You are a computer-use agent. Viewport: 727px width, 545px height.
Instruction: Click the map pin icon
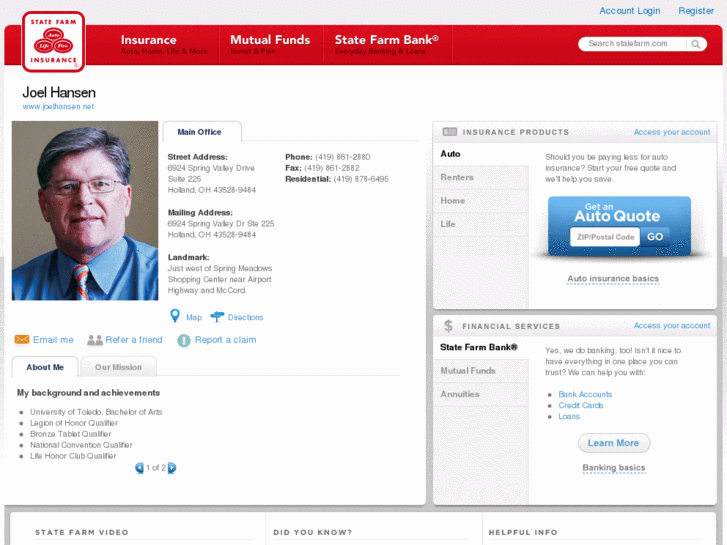click(x=175, y=316)
